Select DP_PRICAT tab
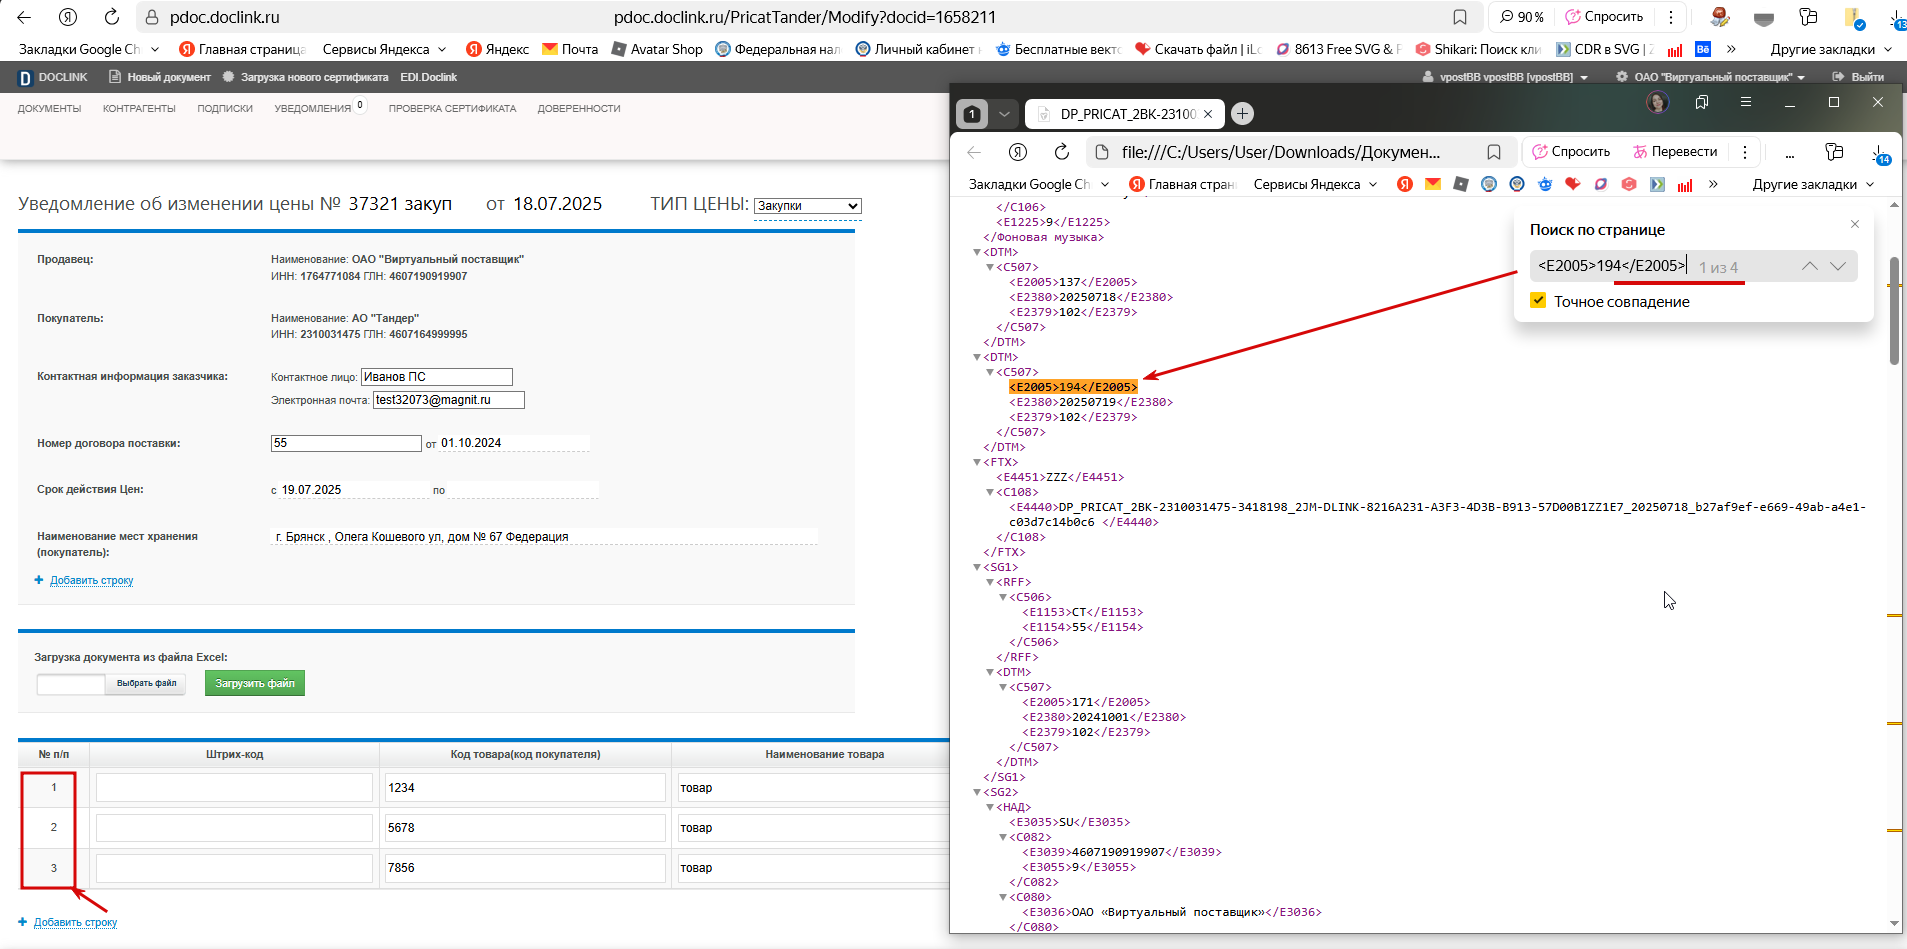 coord(1125,114)
